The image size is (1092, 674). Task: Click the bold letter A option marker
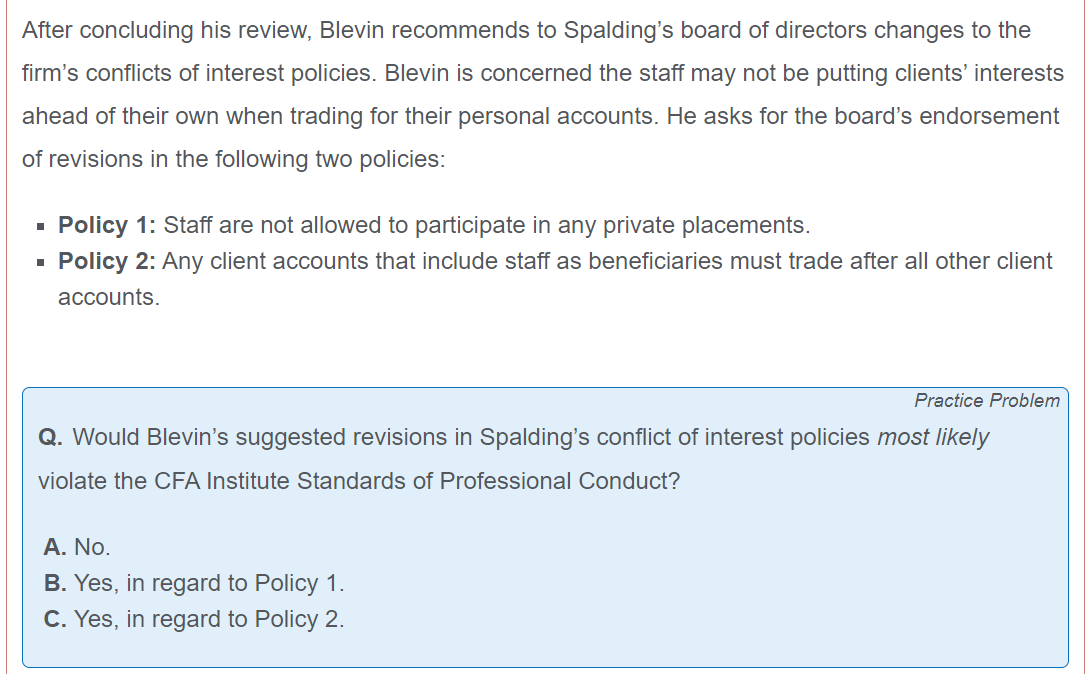pyautogui.click(x=55, y=547)
